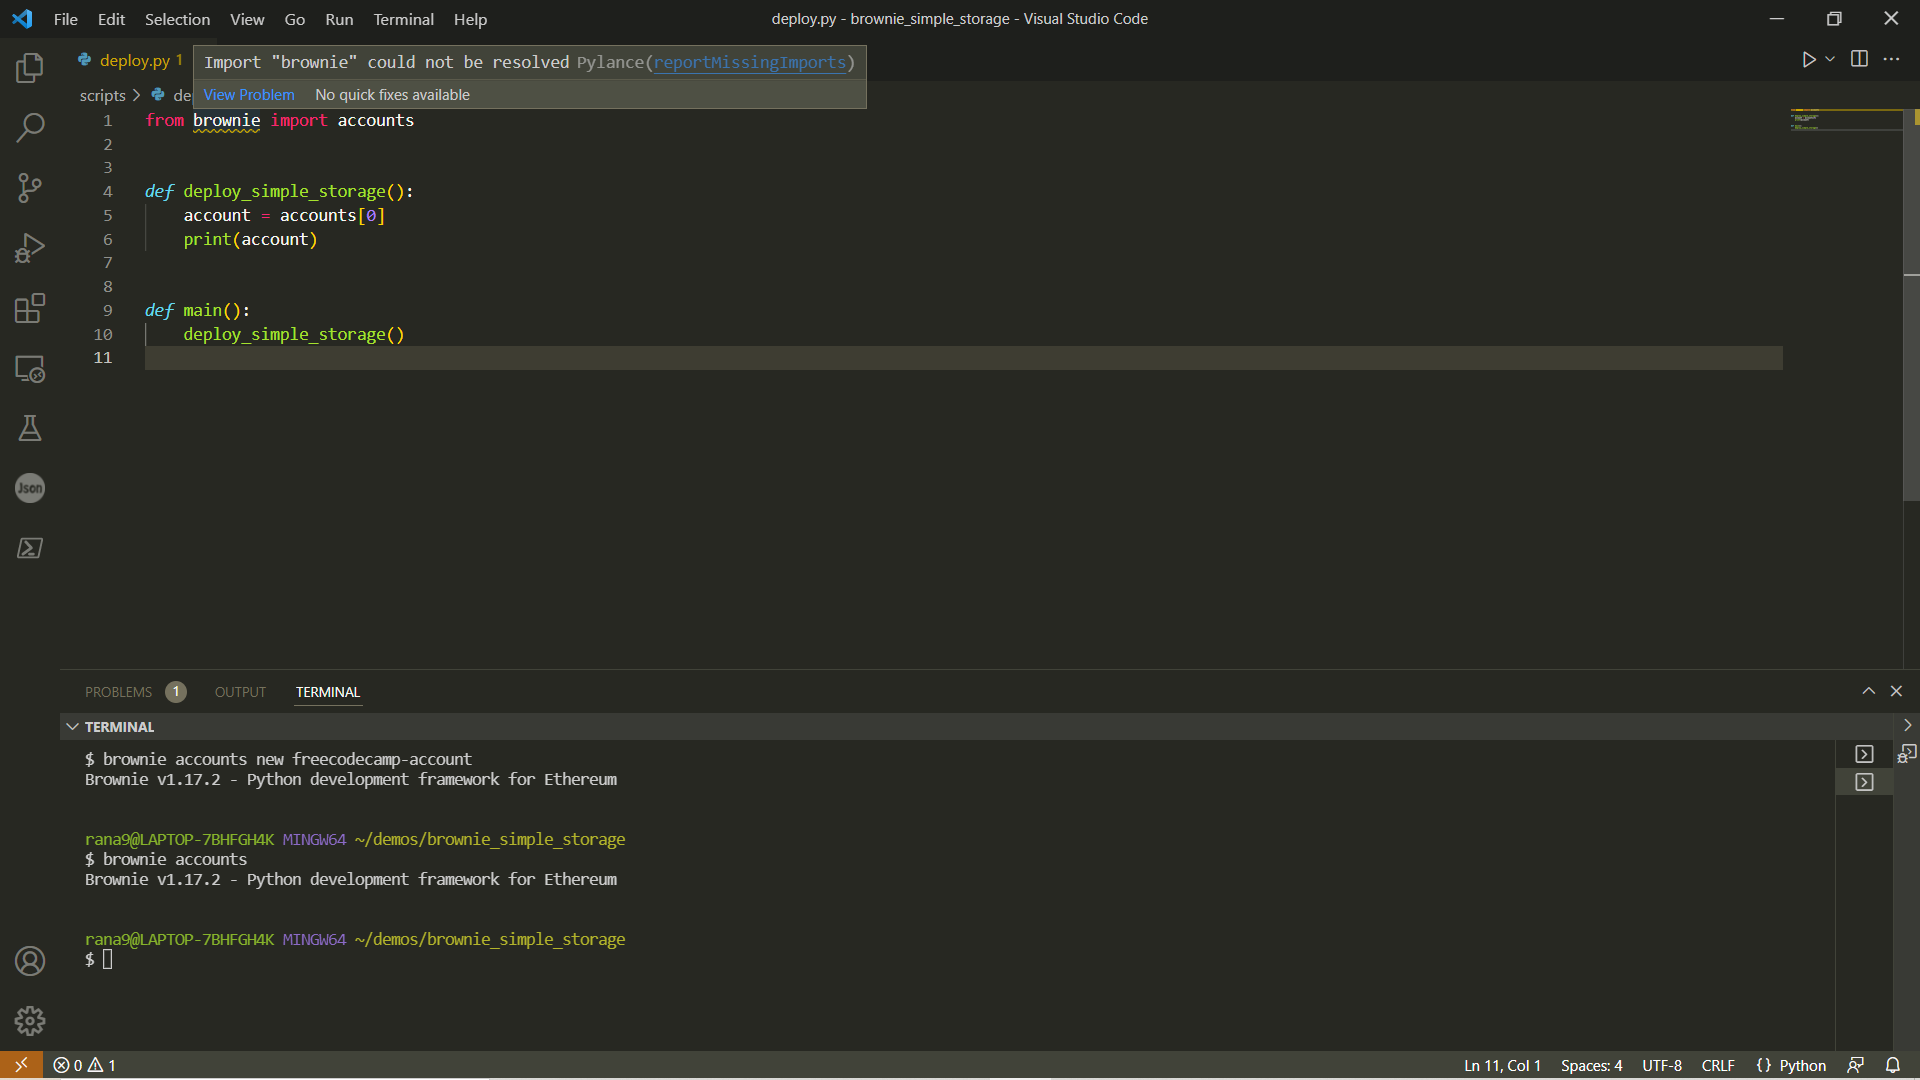The image size is (1920, 1080).
Task: Open the Testing flask icon
Action: pyautogui.click(x=30, y=428)
